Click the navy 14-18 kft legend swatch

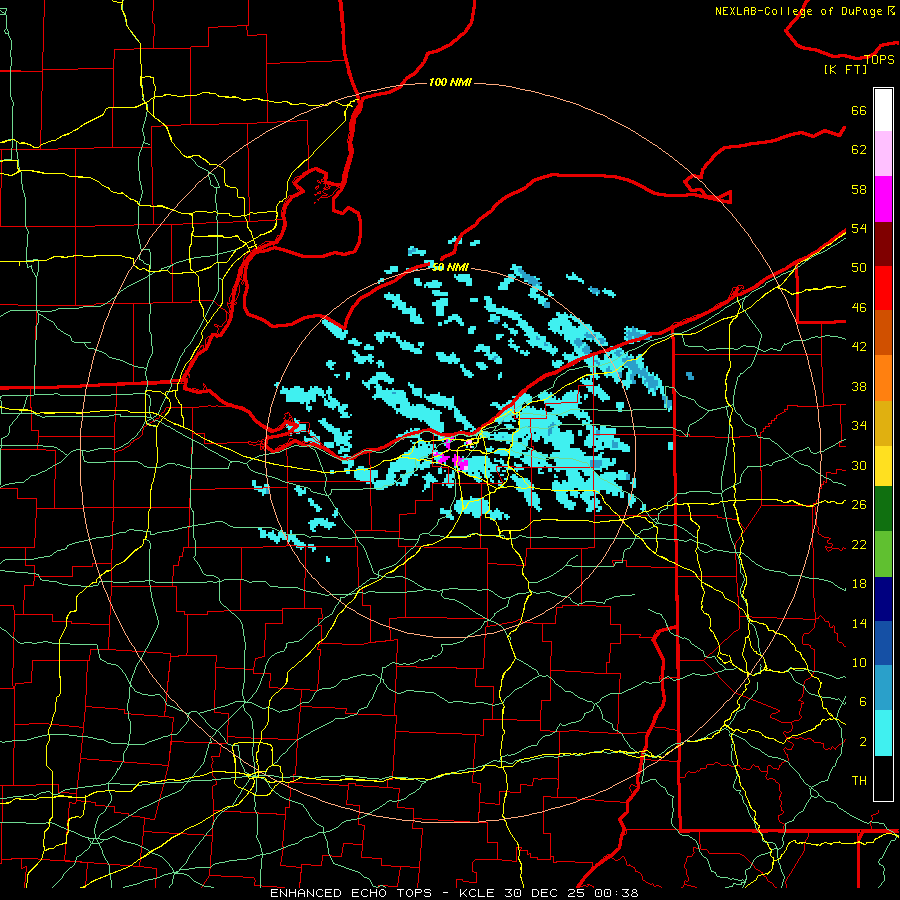tap(883, 599)
